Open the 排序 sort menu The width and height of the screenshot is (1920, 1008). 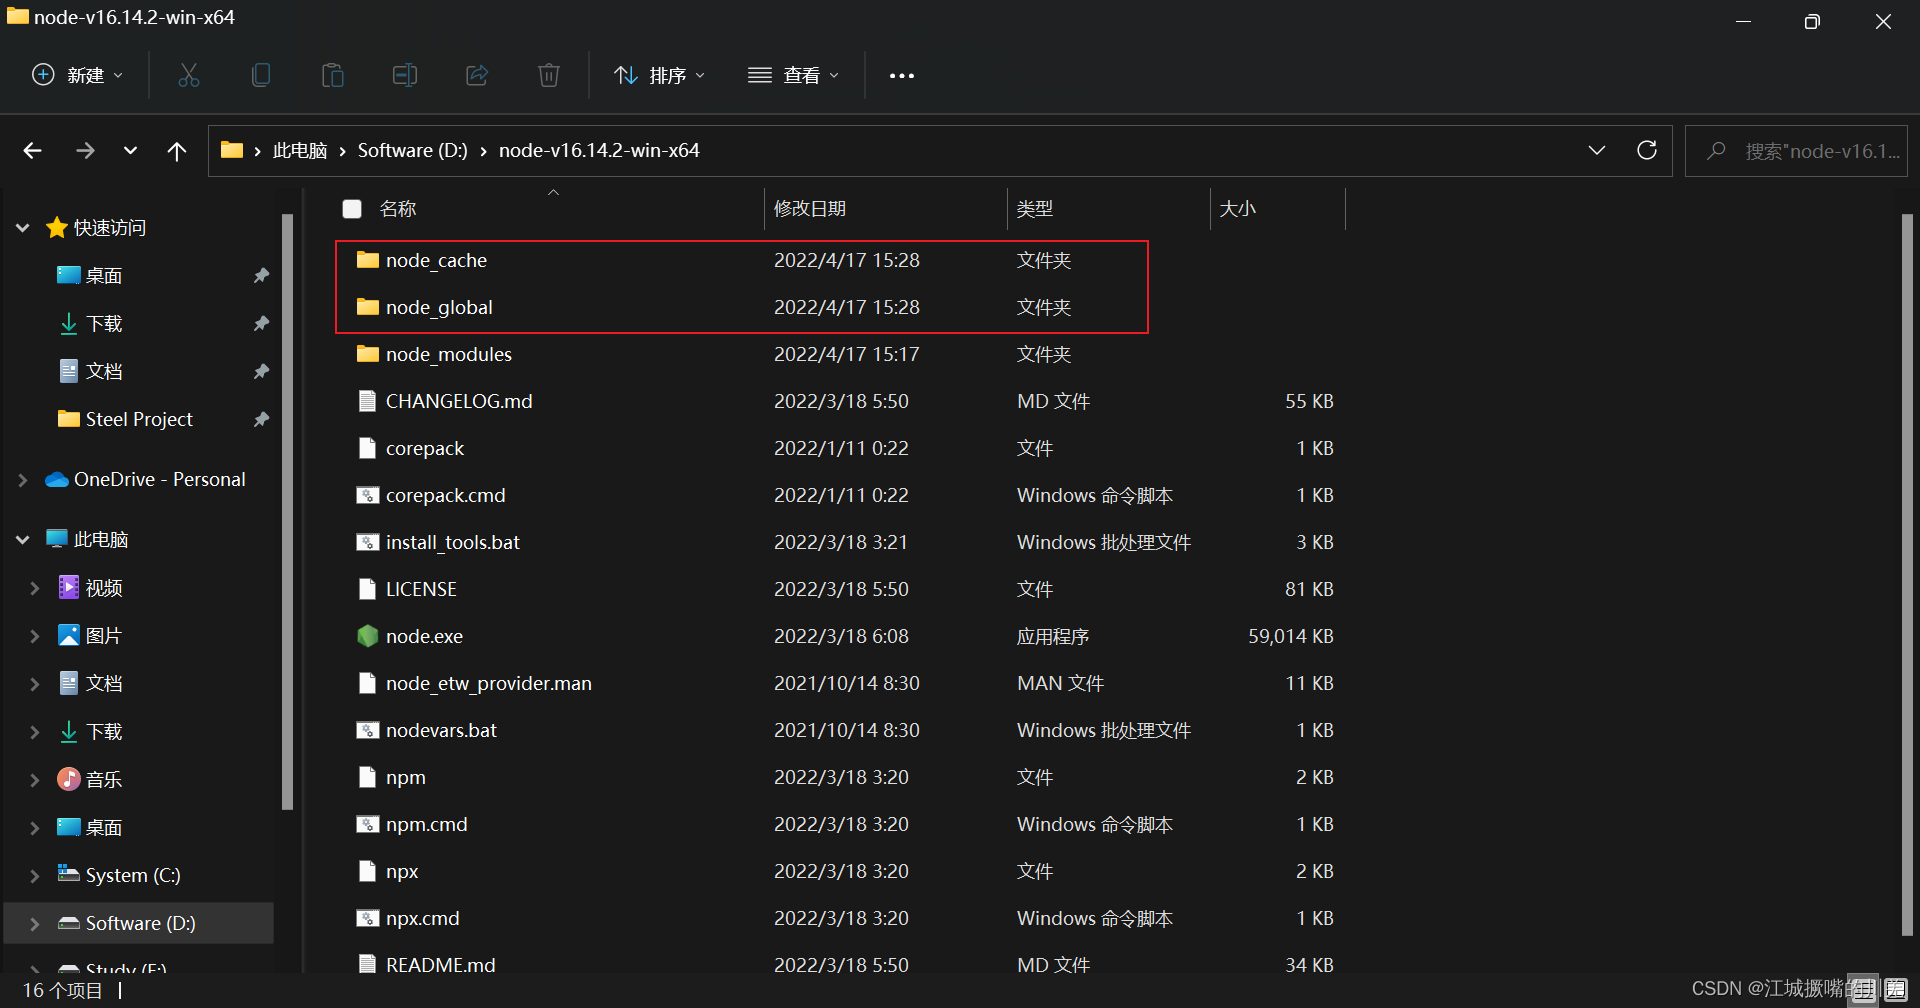[659, 75]
